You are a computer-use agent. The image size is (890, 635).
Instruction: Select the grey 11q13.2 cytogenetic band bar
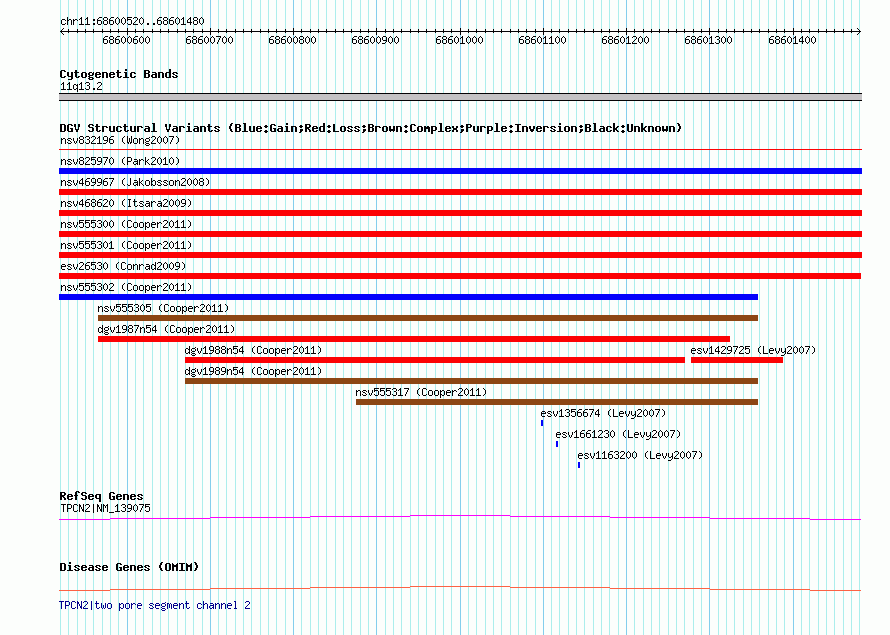coord(460,97)
